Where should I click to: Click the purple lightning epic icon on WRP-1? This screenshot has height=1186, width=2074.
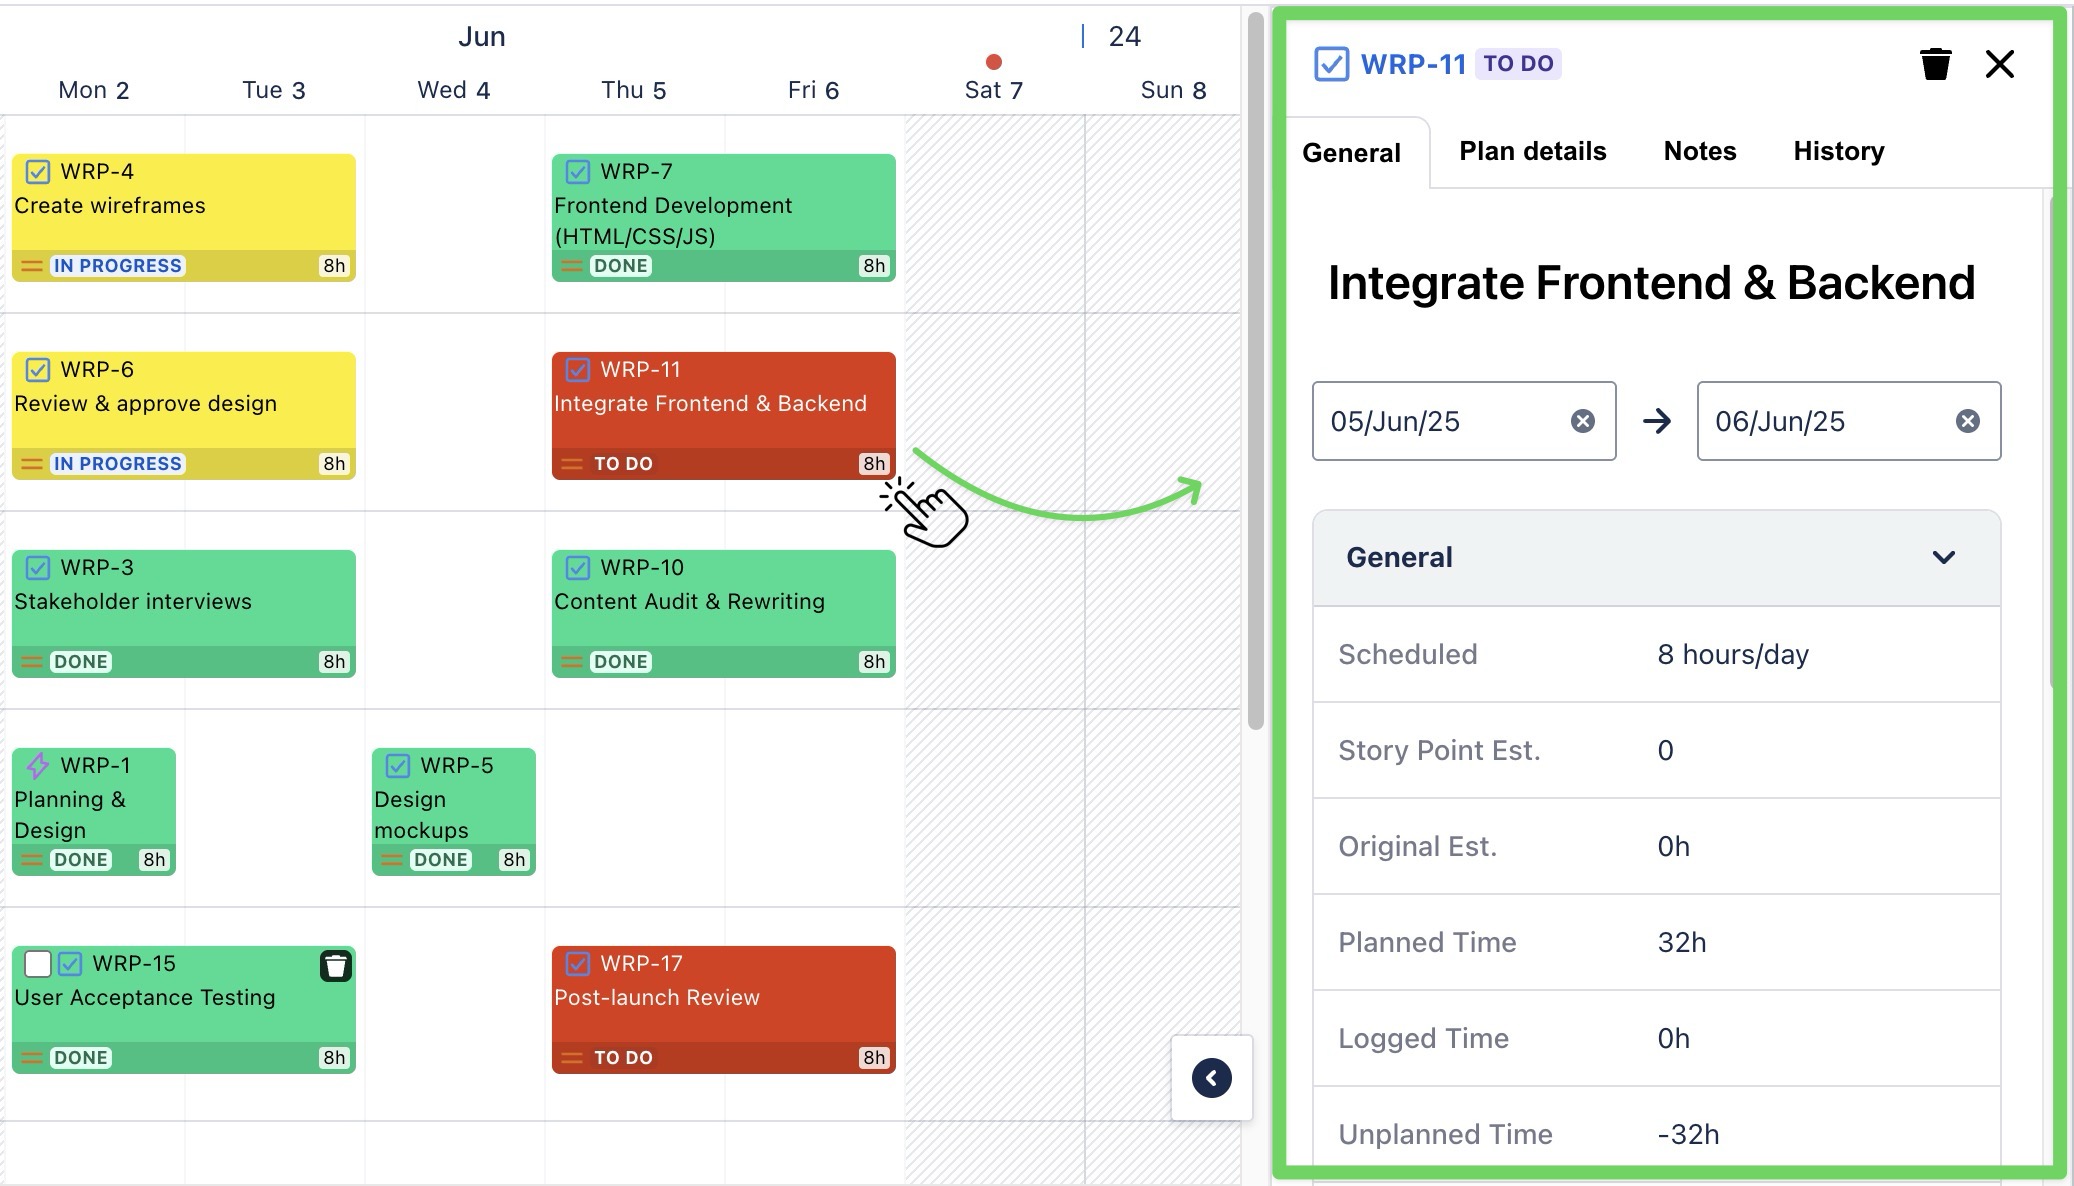(x=38, y=765)
